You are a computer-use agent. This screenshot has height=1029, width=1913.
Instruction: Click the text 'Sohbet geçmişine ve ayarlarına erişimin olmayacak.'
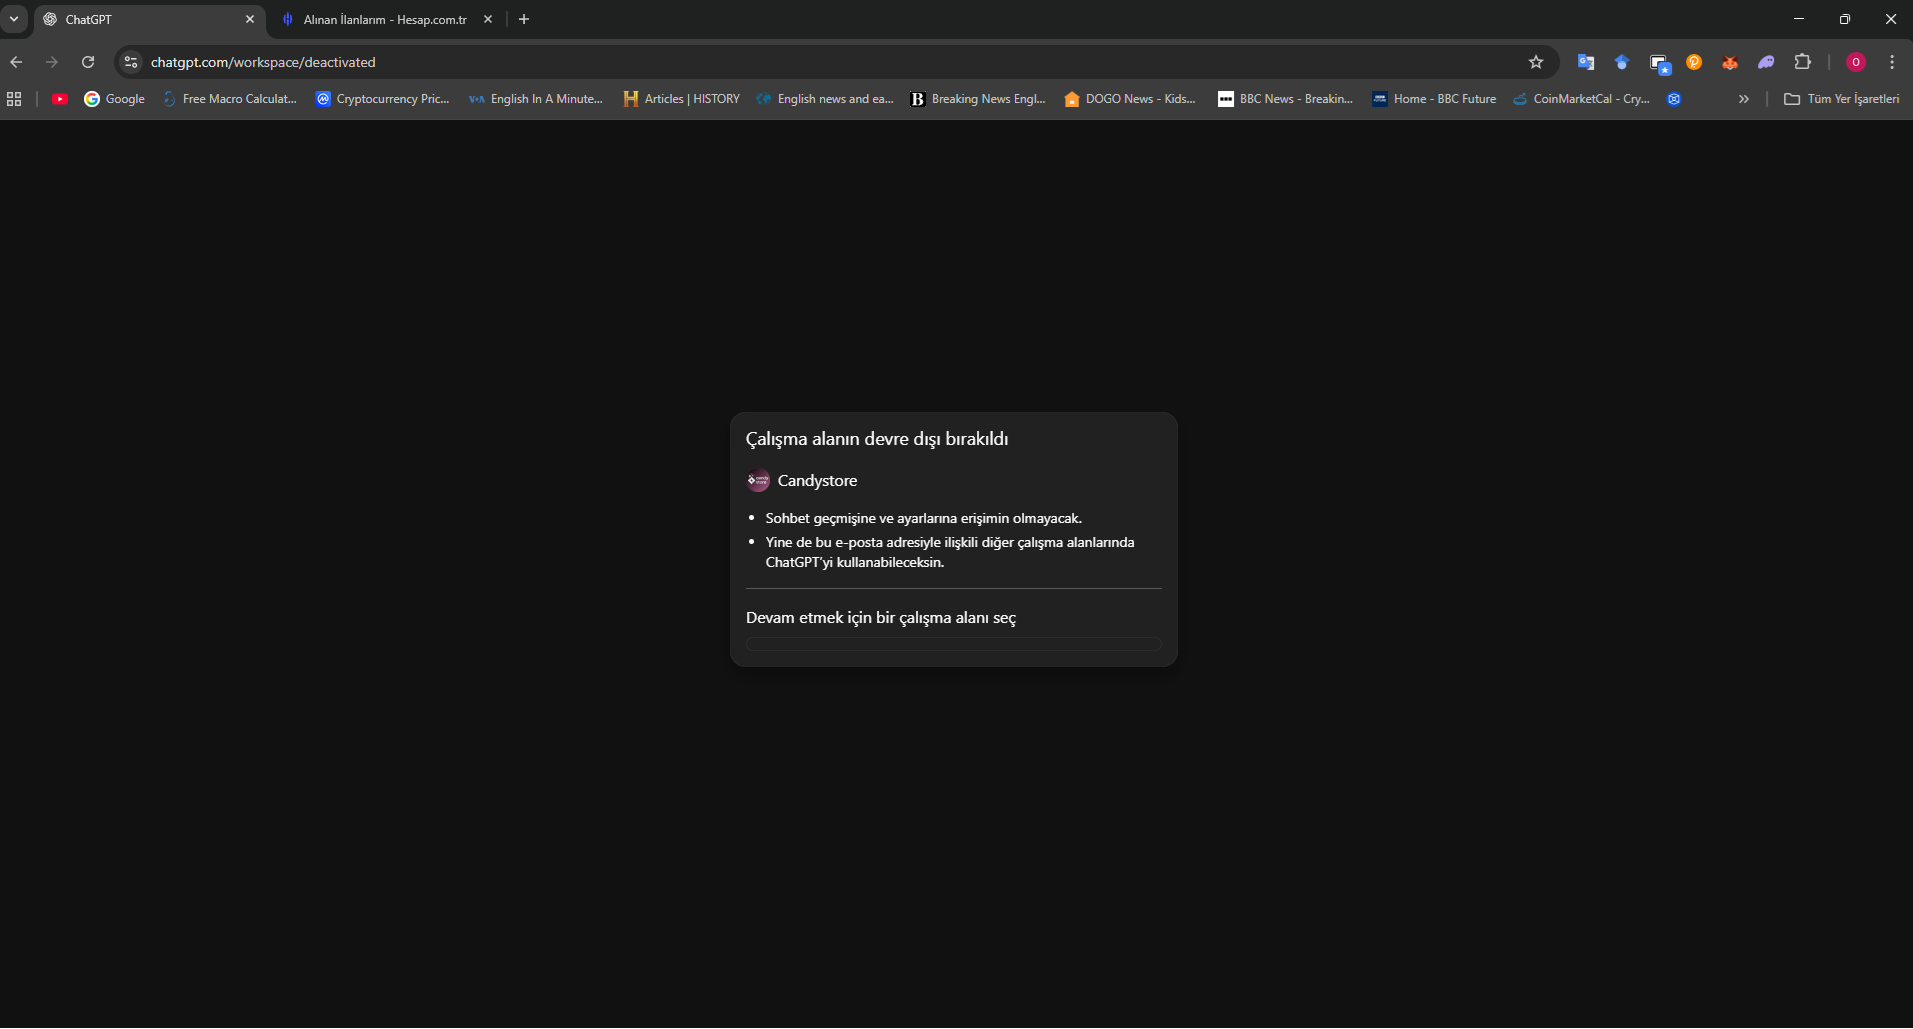pos(924,518)
